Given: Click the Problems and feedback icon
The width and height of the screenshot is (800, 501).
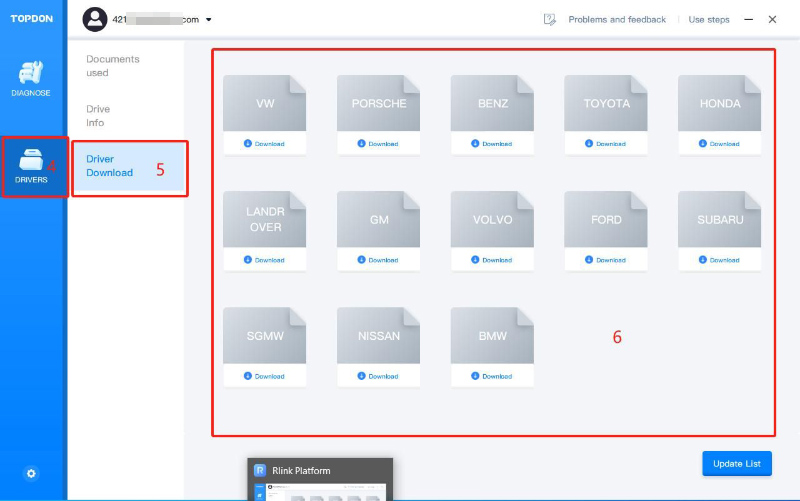Looking at the screenshot, I should click(549, 19).
